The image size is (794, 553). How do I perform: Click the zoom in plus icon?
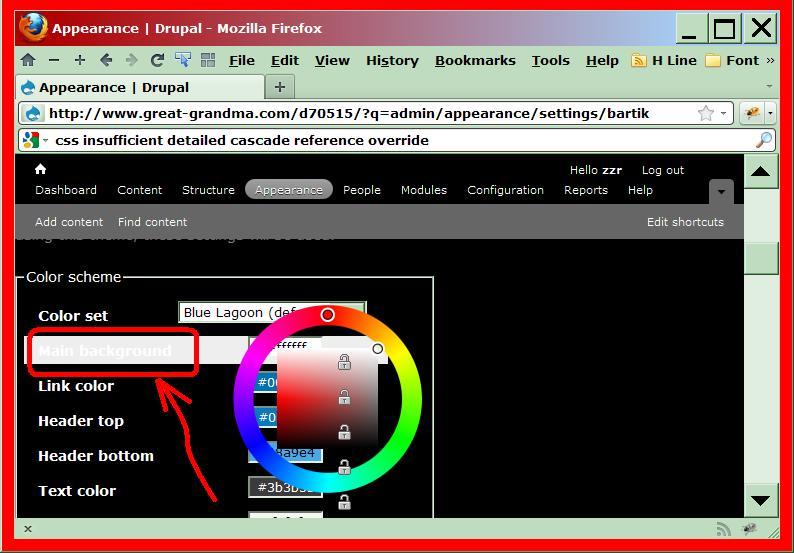[x=80, y=60]
